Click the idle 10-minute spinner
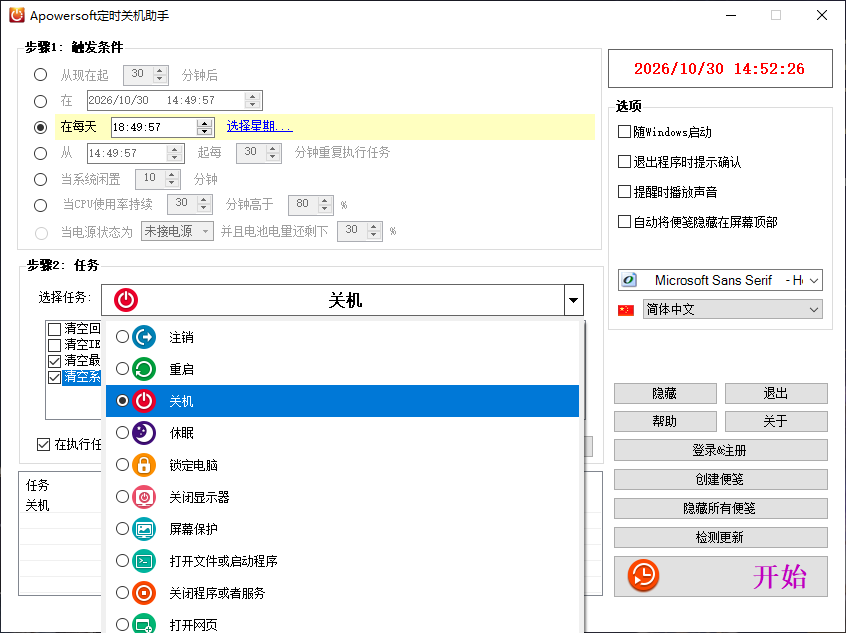 172,179
